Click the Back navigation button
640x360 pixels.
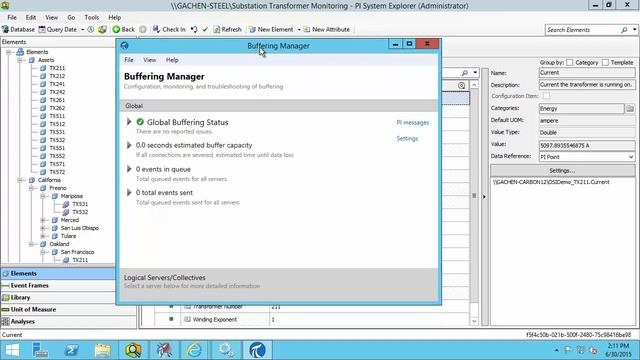pos(123,29)
